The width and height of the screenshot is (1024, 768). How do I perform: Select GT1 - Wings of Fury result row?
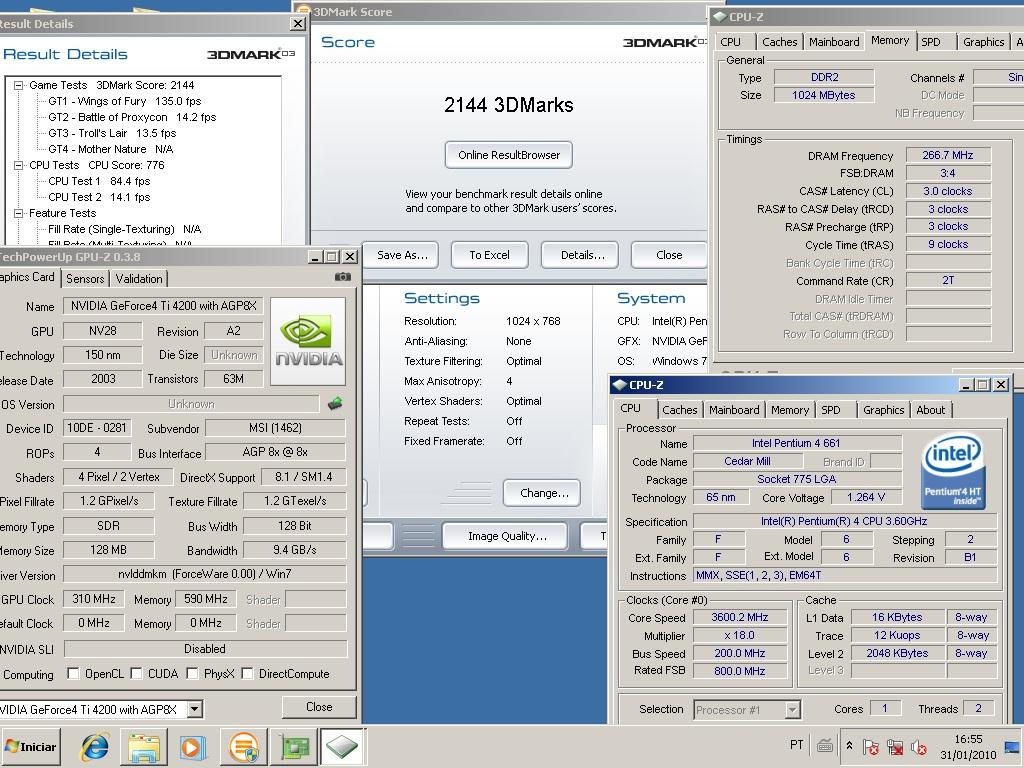pos(124,101)
